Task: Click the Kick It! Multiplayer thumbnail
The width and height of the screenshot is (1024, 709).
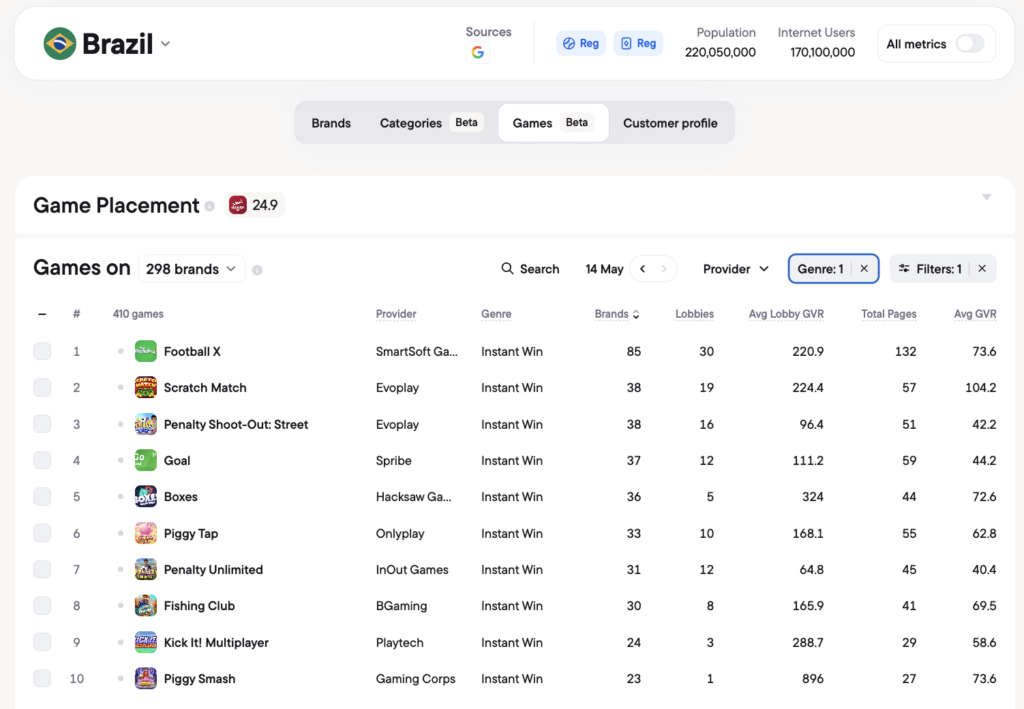Action: click(x=146, y=642)
